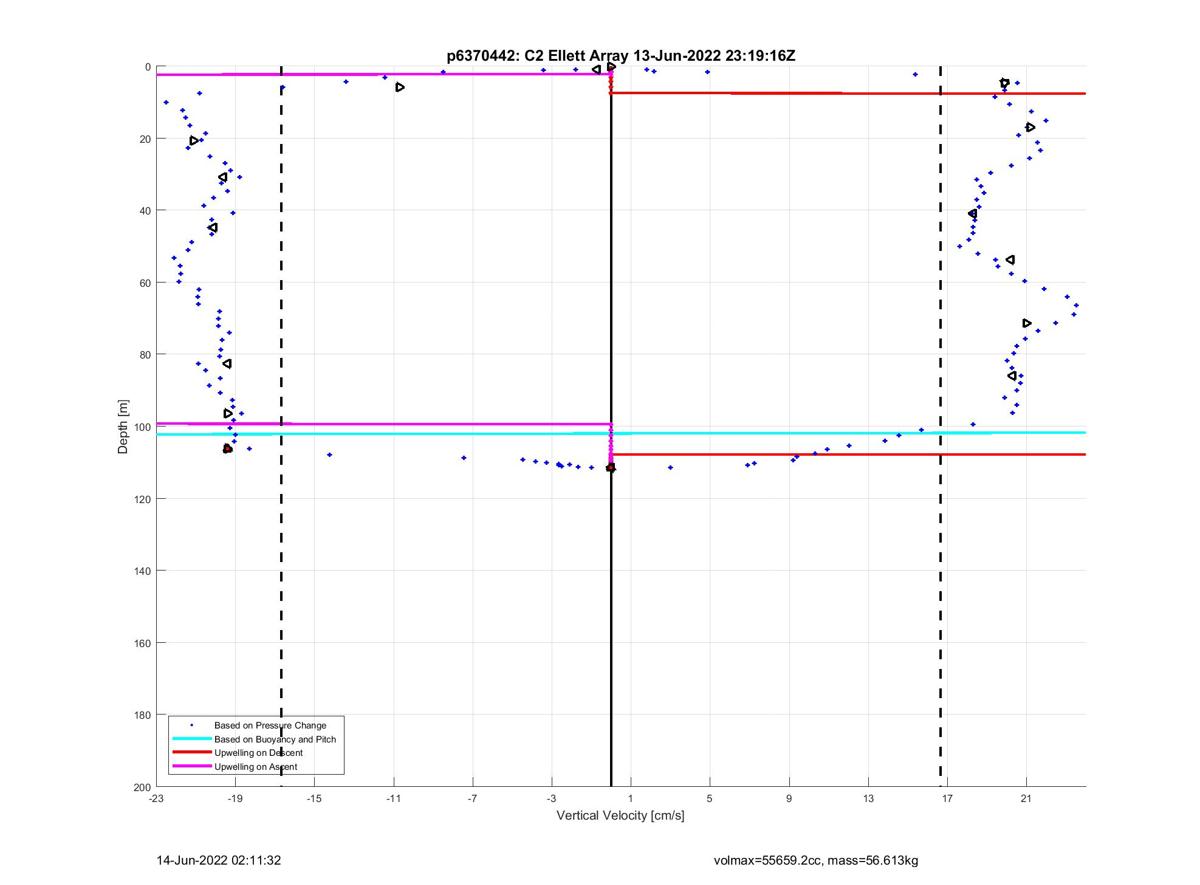Click legend entry "Upwelling on Ascent"
This screenshot has width=1200, height=885.
(x=255, y=767)
